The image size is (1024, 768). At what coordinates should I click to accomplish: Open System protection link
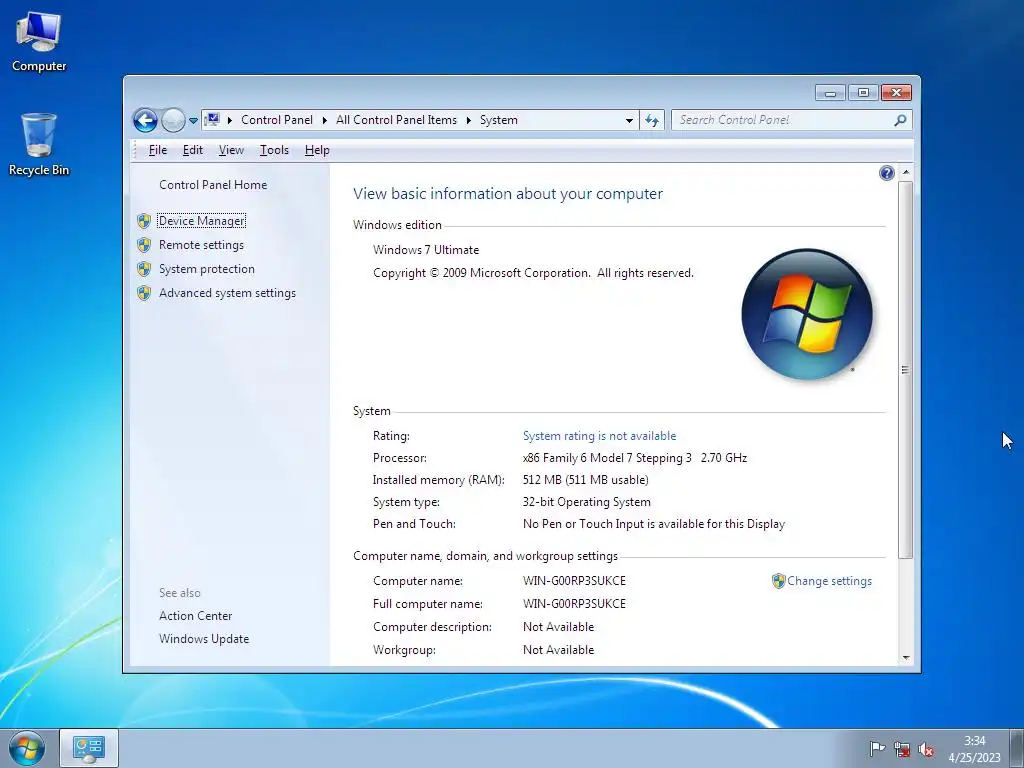[206, 269]
